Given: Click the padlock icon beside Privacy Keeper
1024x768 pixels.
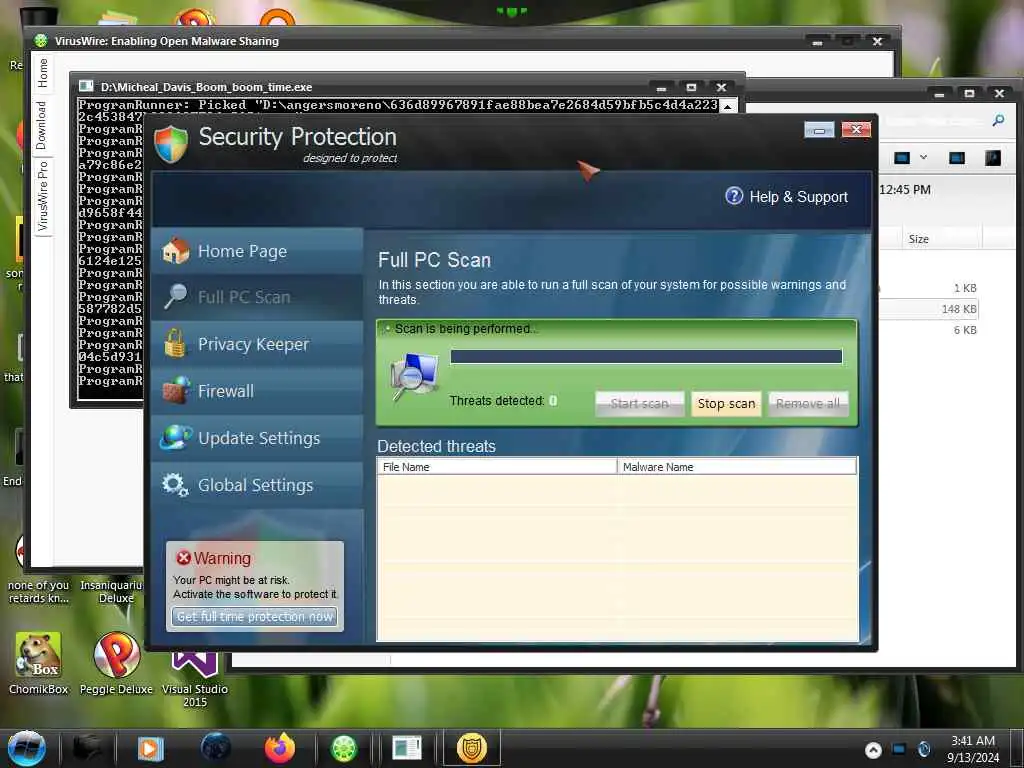Looking at the screenshot, I should [174, 344].
